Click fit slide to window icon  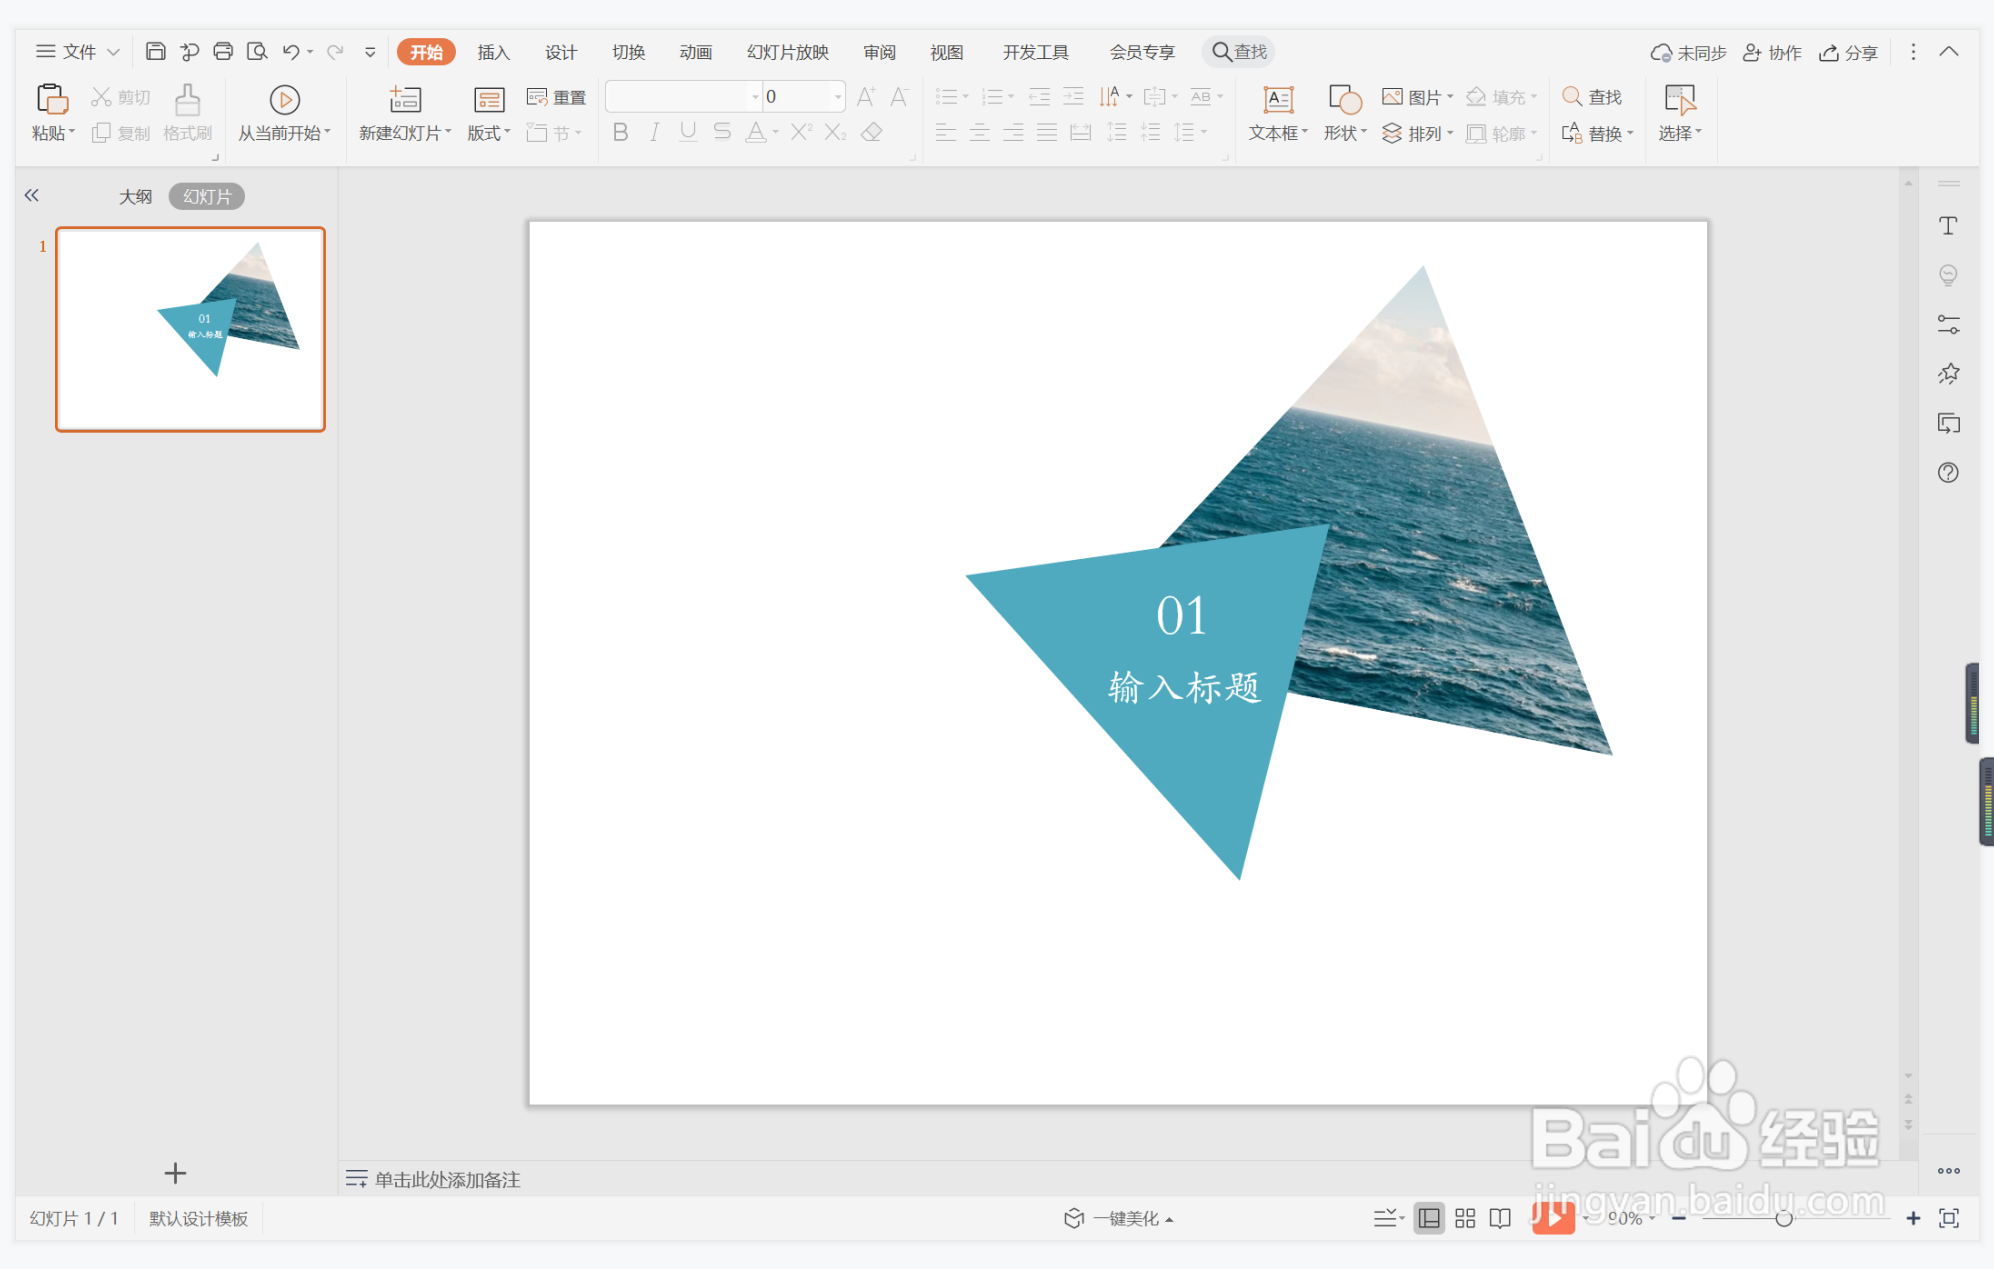1949,1218
